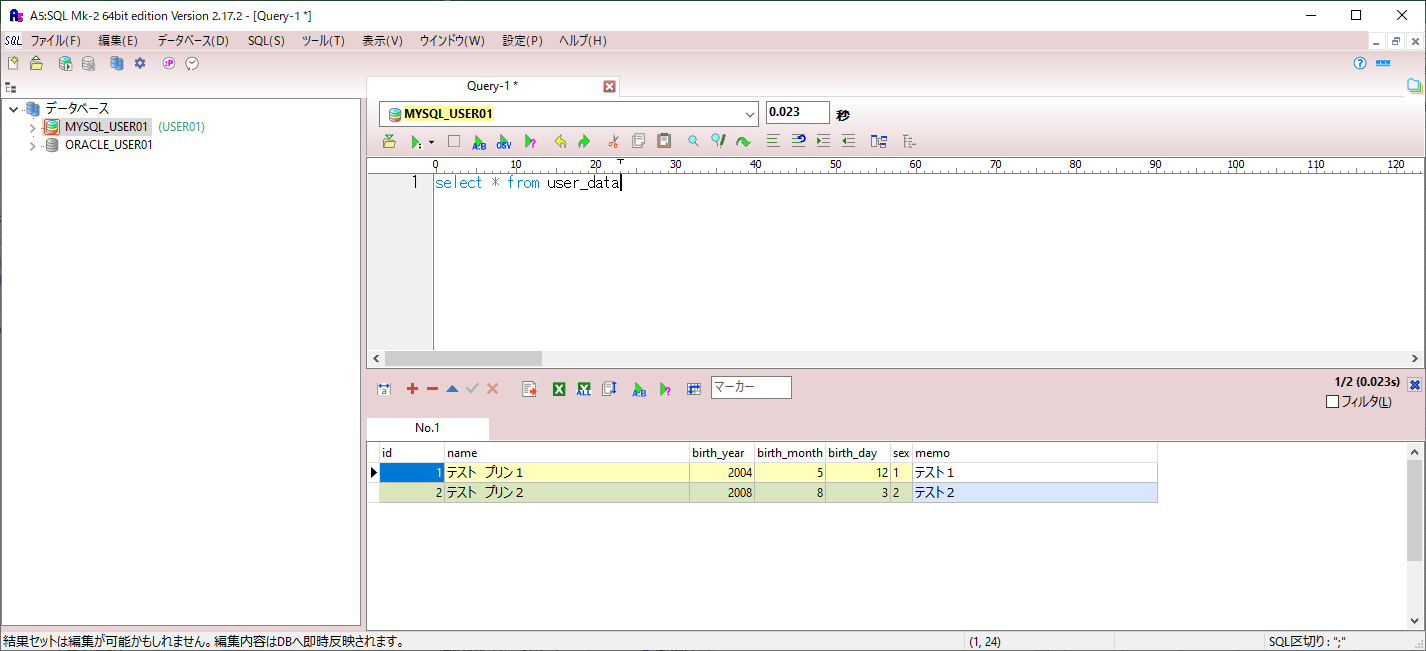Open the ツール(T) menu
This screenshot has height=651, width=1426.
coord(323,41)
